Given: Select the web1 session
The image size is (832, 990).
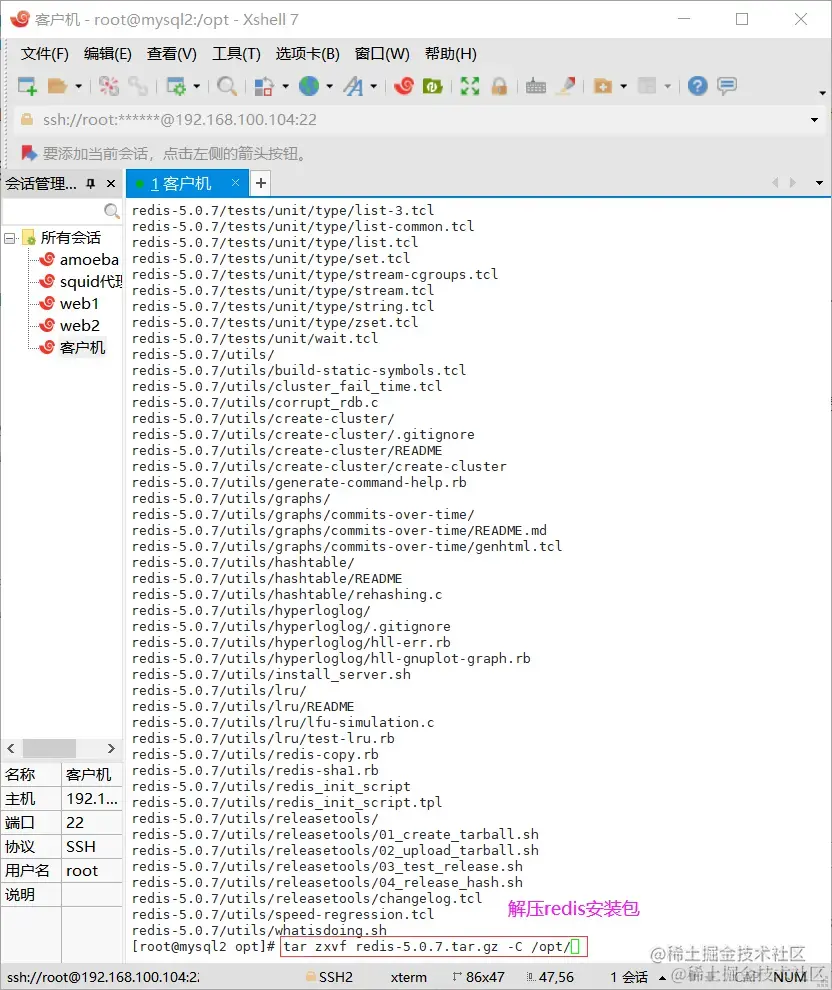Looking at the screenshot, I should (x=69, y=304).
